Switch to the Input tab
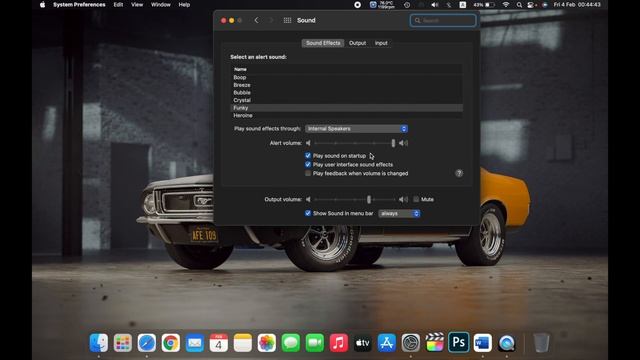This screenshot has height=360, width=640. [x=381, y=43]
